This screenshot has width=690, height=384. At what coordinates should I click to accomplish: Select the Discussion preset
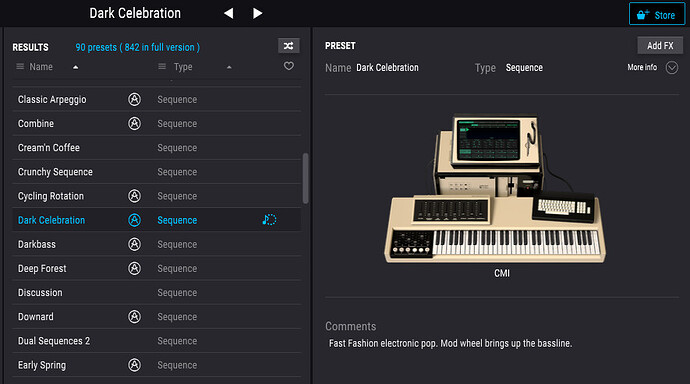pyautogui.click(x=157, y=293)
